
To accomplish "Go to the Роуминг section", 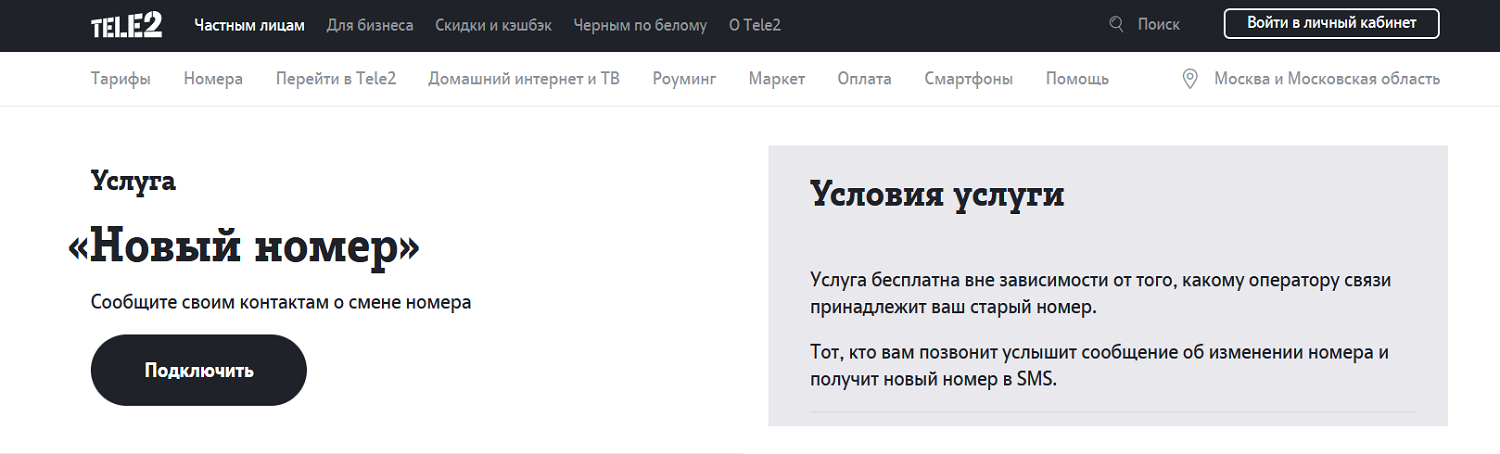I will click(x=684, y=79).
